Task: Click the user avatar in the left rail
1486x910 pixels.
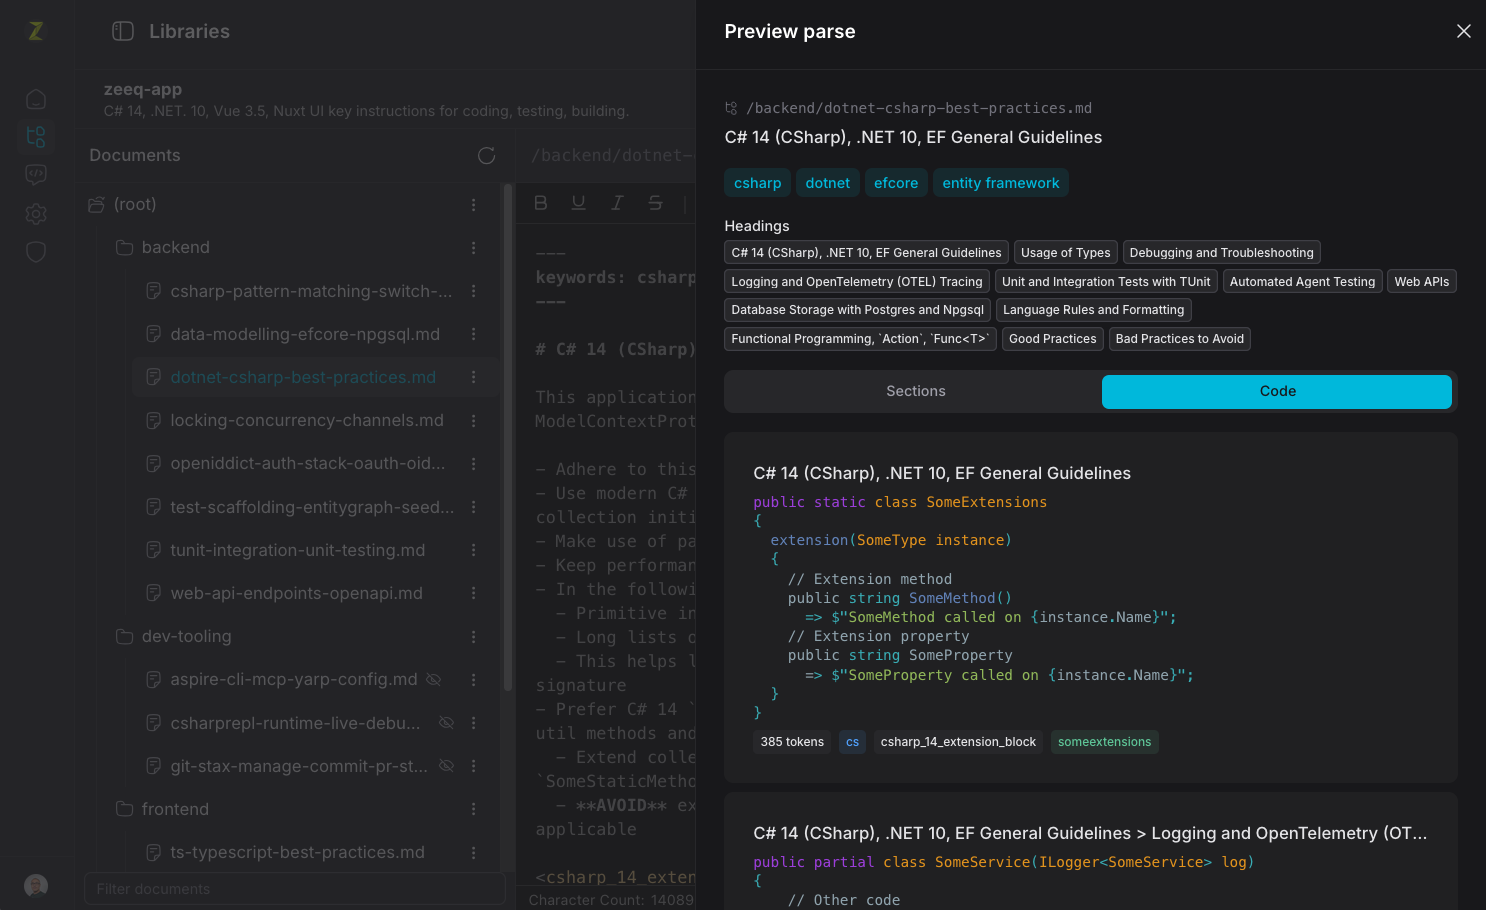Action: pos(36,885)
